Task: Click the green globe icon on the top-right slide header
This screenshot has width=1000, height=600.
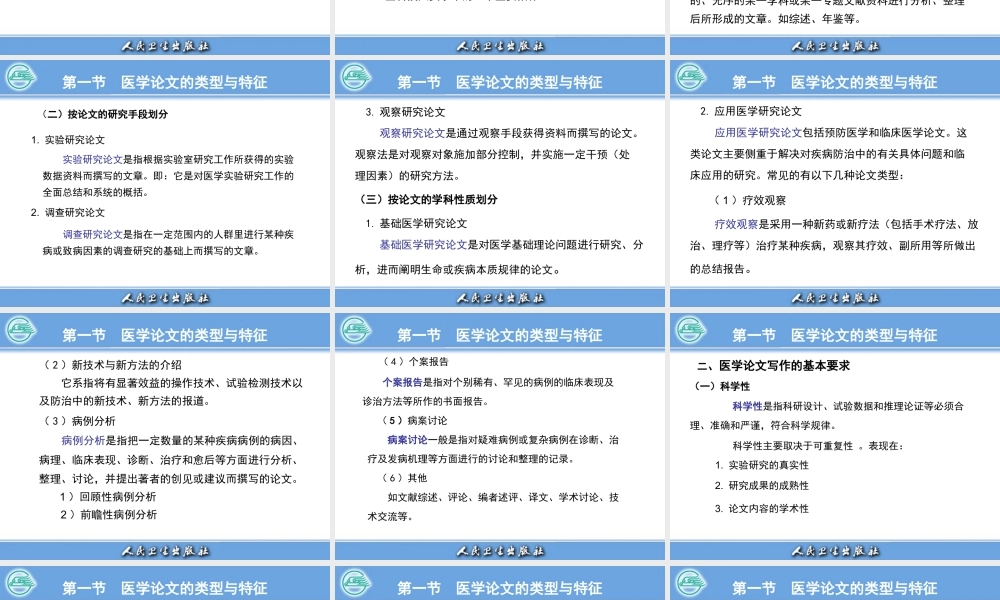Action: click(x=690, y=77)
